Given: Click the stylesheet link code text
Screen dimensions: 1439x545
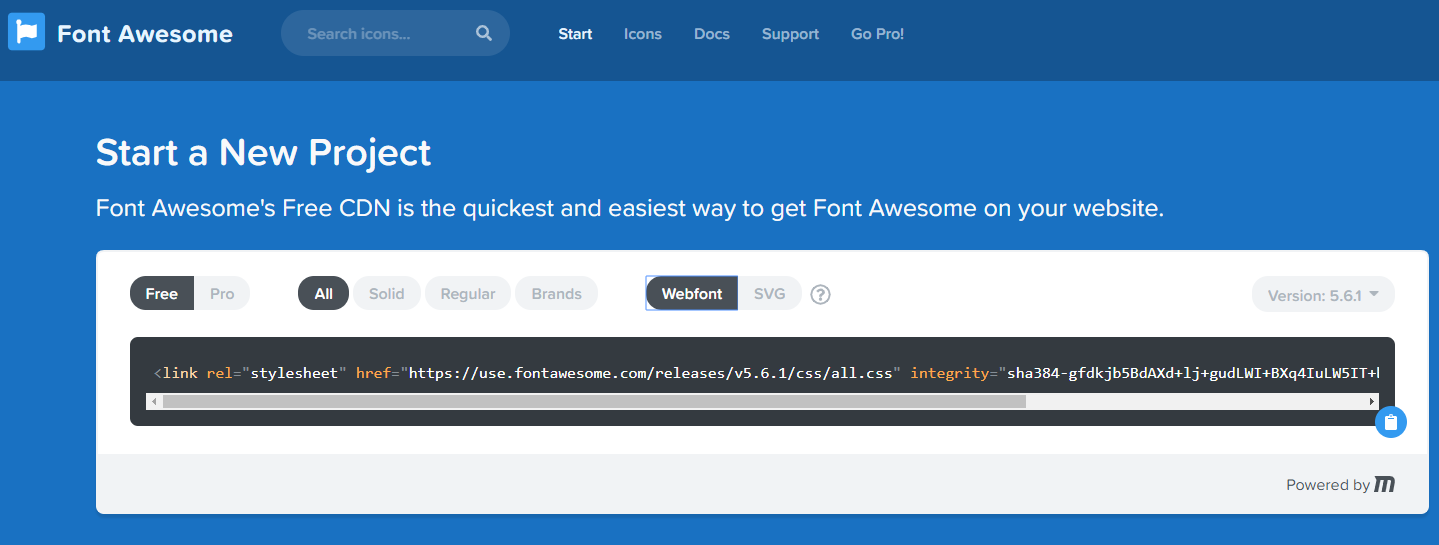Looking at the screenshot, I should coord(767,373).
